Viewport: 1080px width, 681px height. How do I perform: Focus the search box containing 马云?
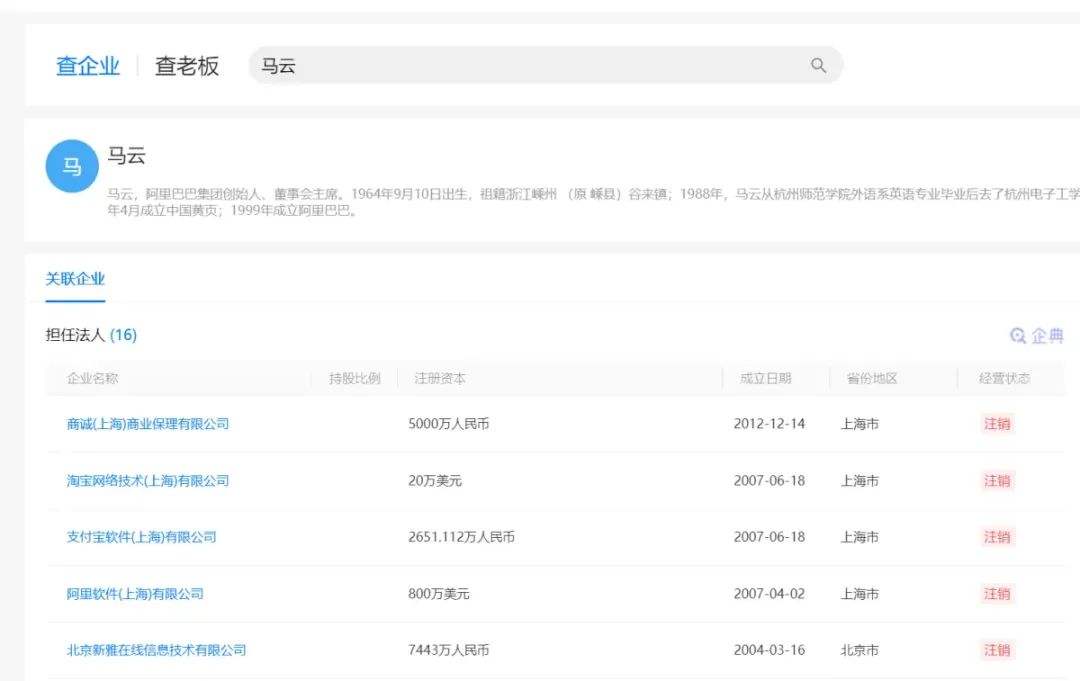pos(546,65)
